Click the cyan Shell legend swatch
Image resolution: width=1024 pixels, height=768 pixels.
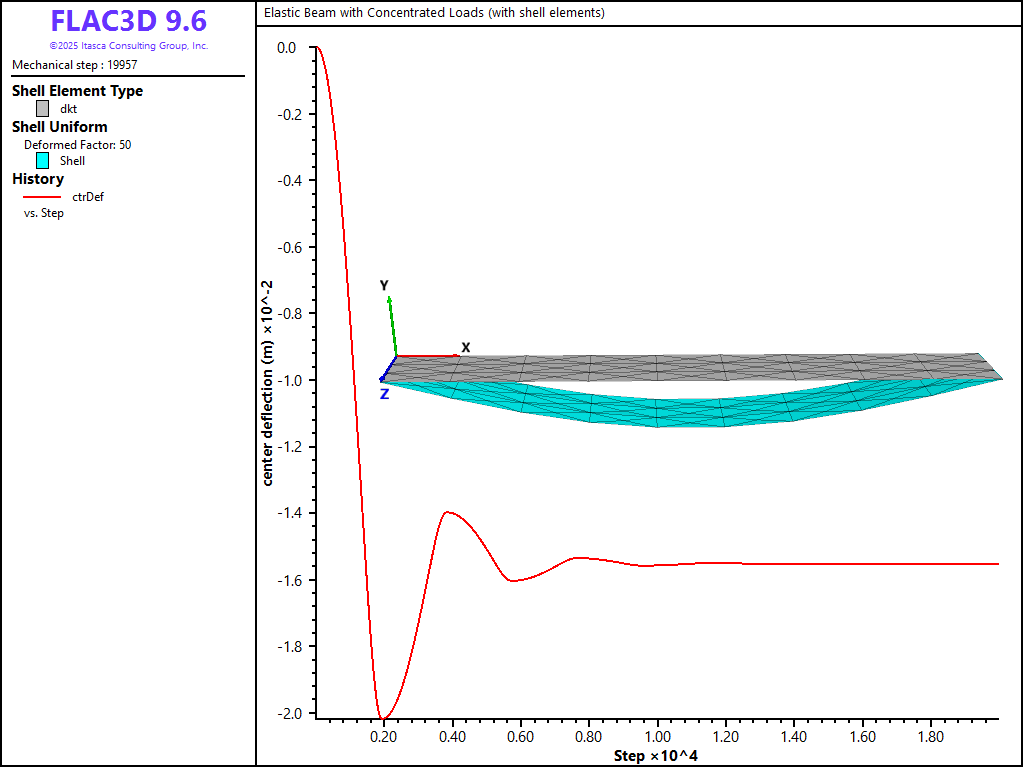42,160
